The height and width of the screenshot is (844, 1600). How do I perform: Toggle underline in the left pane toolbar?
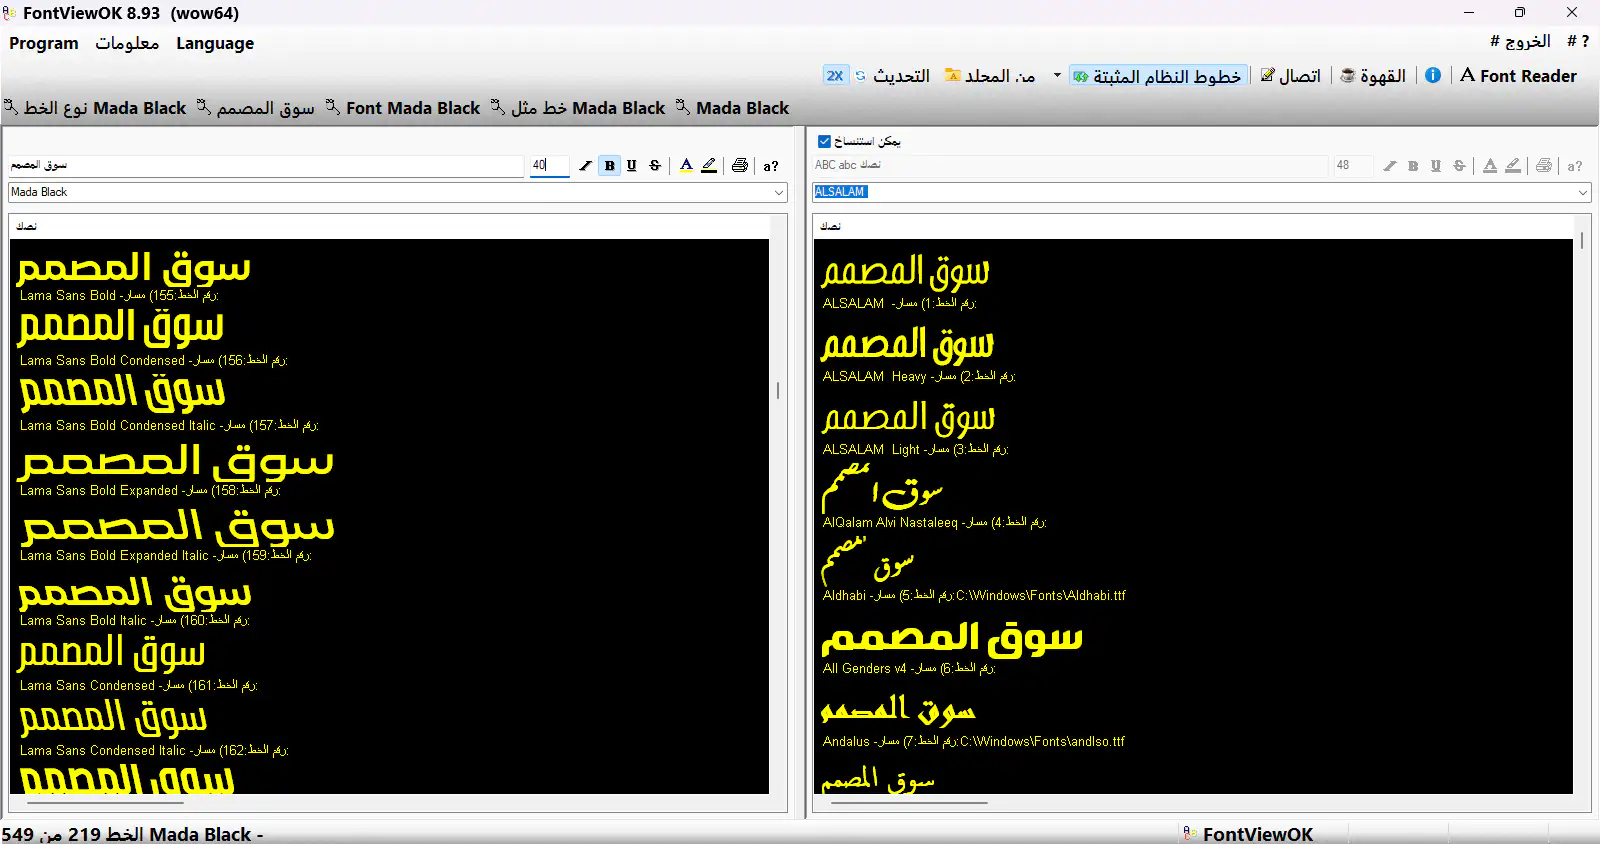pyautogui.click(x=632, y=166)
